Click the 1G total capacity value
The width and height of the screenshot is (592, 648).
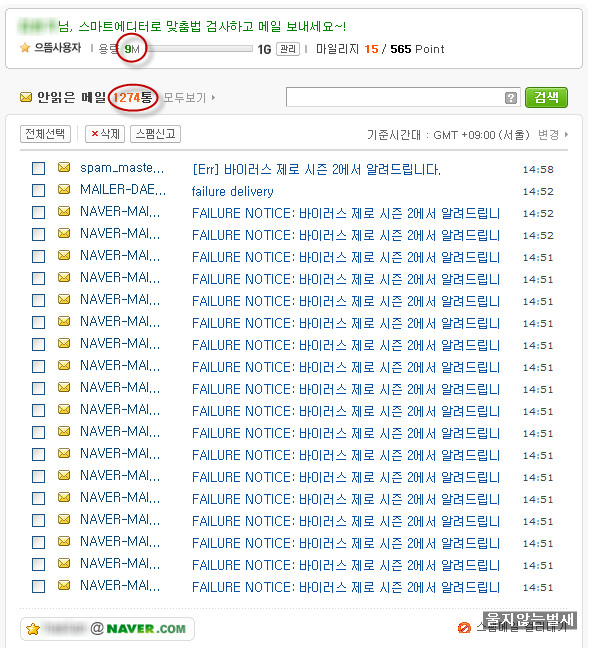[264, 50]
